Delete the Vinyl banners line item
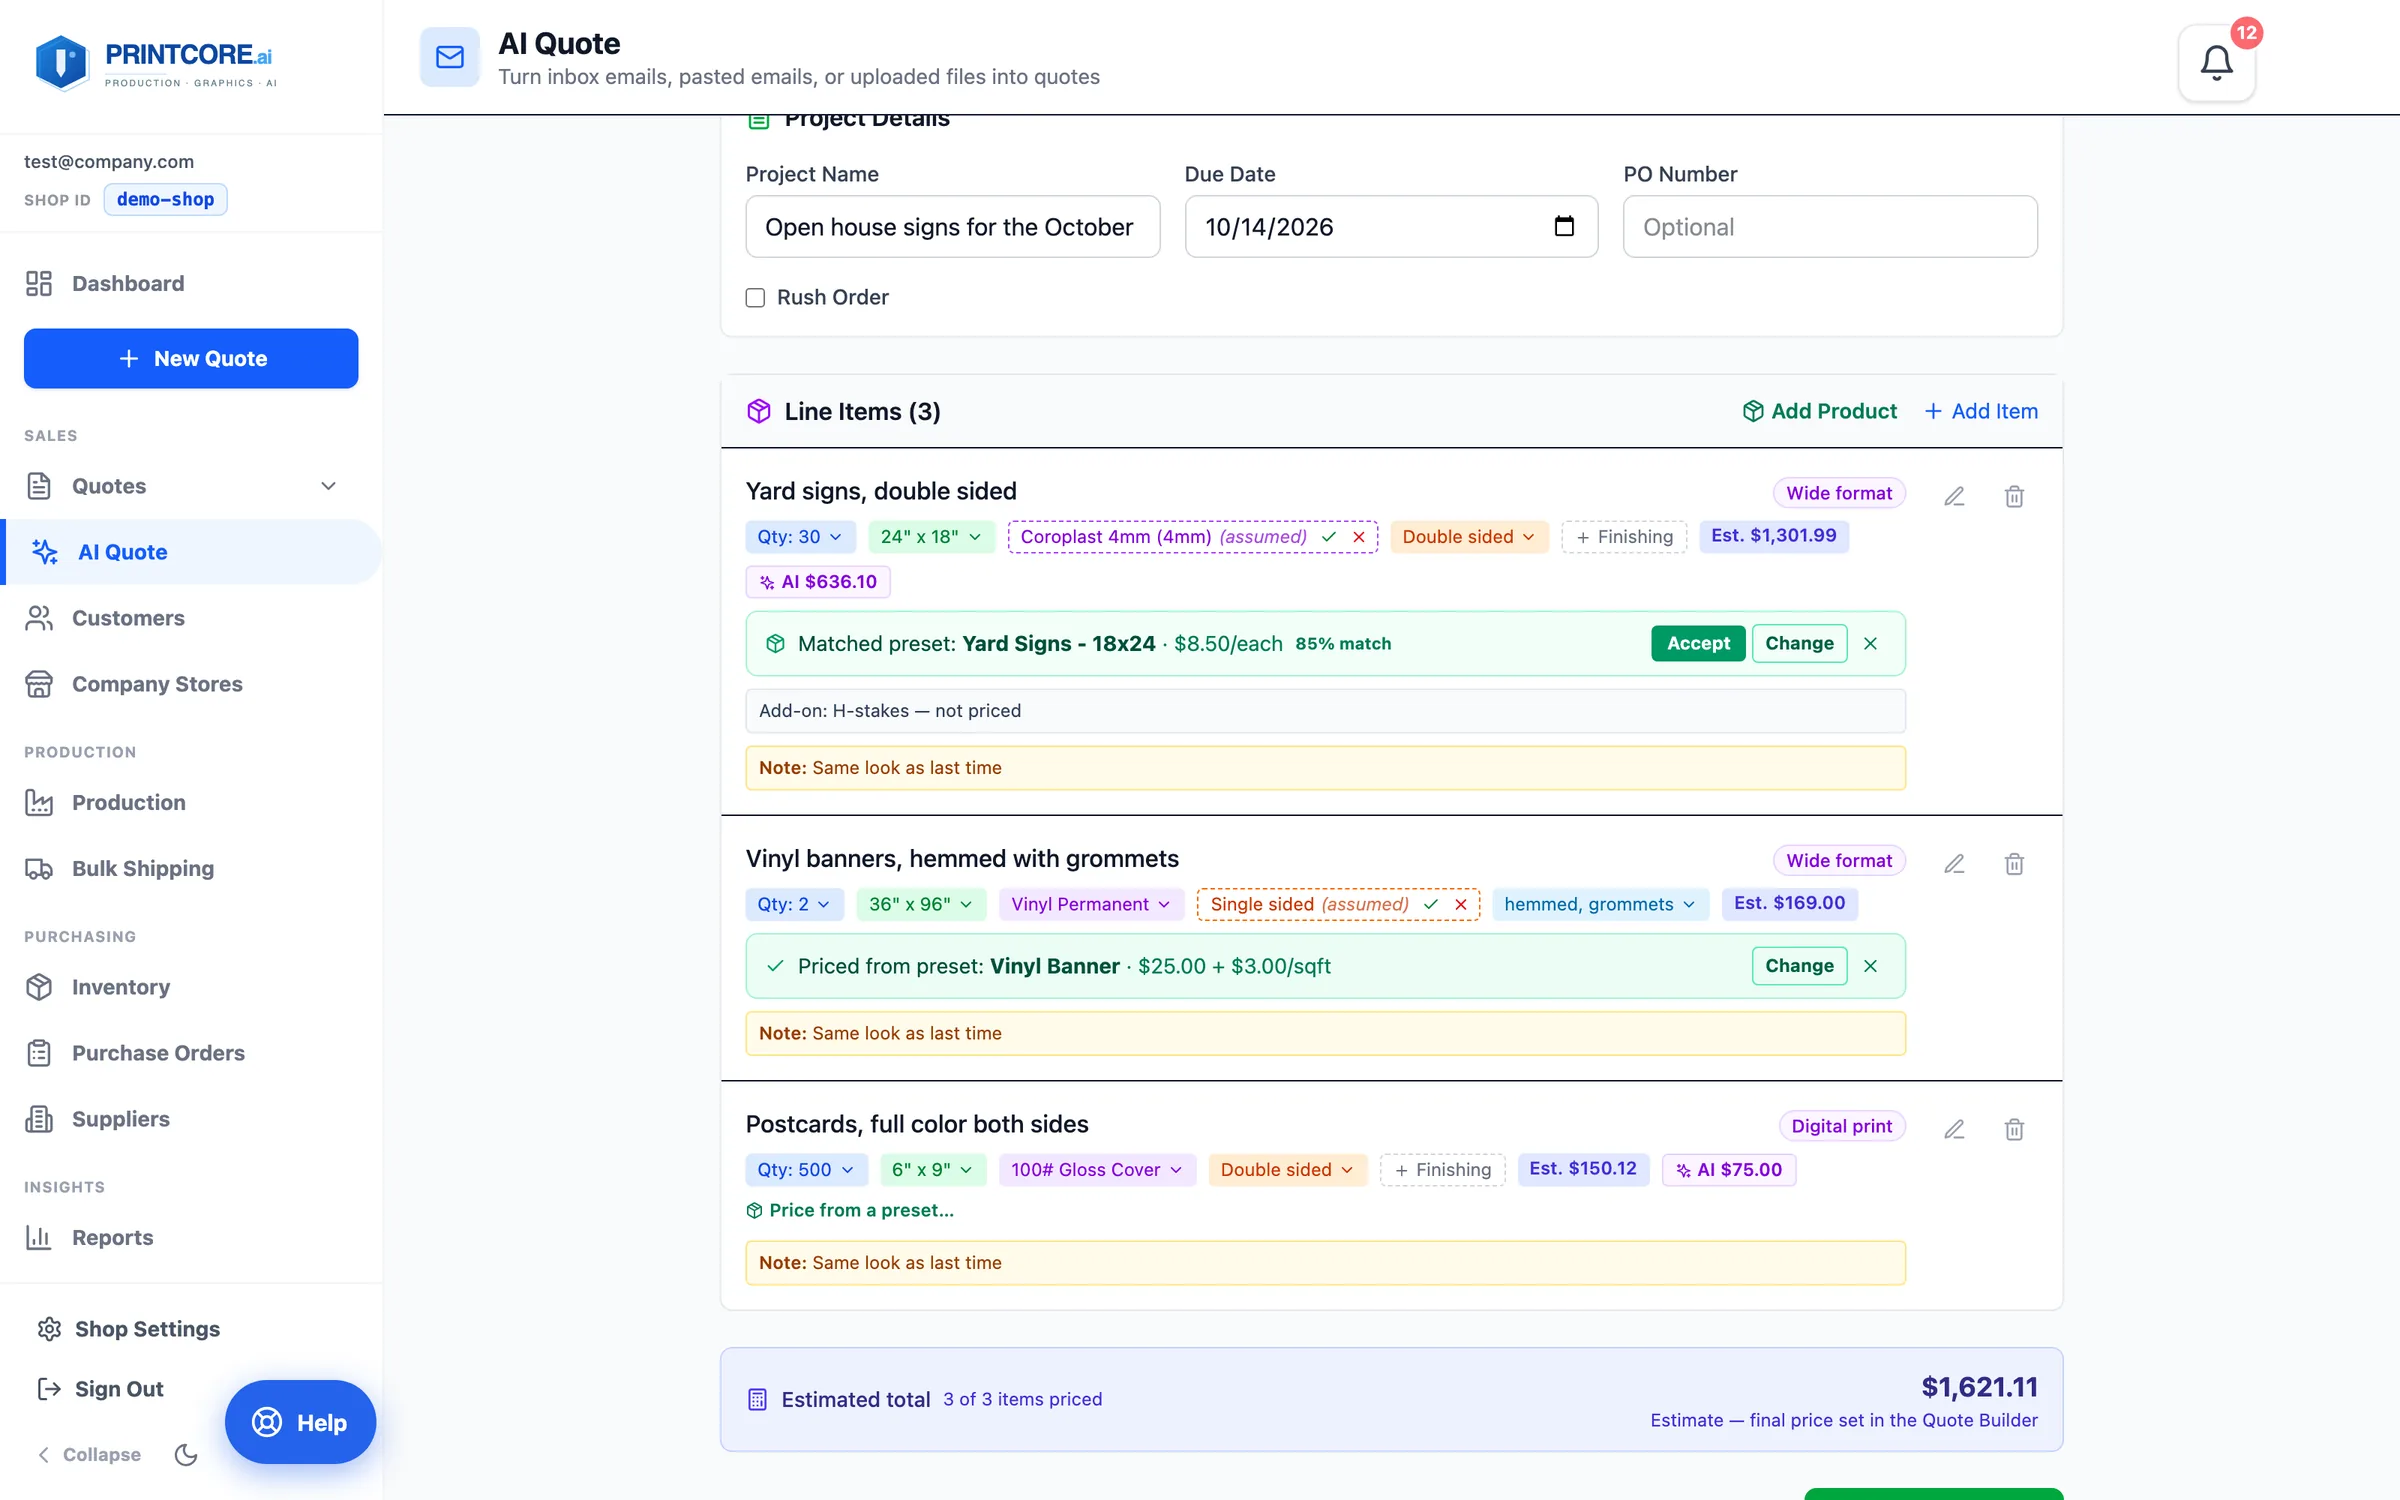The image size is (2400, 1500). click(x=2014, y=864)
